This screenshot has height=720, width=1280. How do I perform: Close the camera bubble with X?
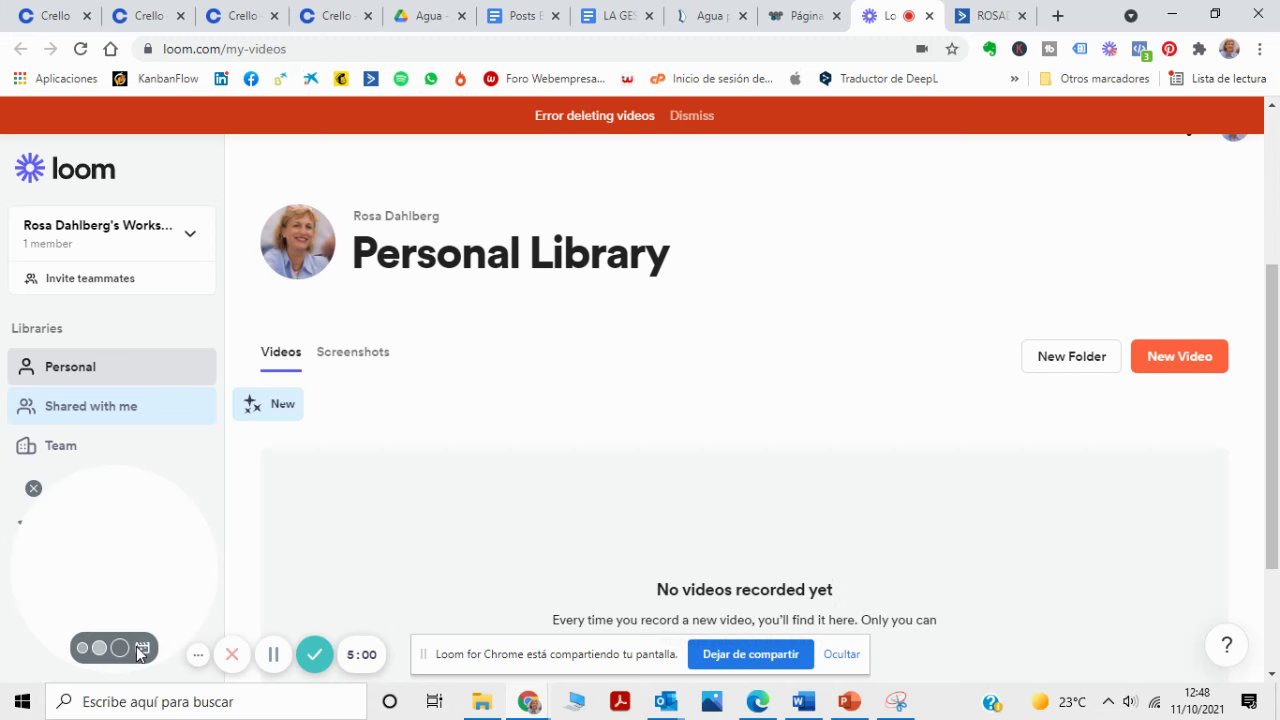click(x=34, y=488)
